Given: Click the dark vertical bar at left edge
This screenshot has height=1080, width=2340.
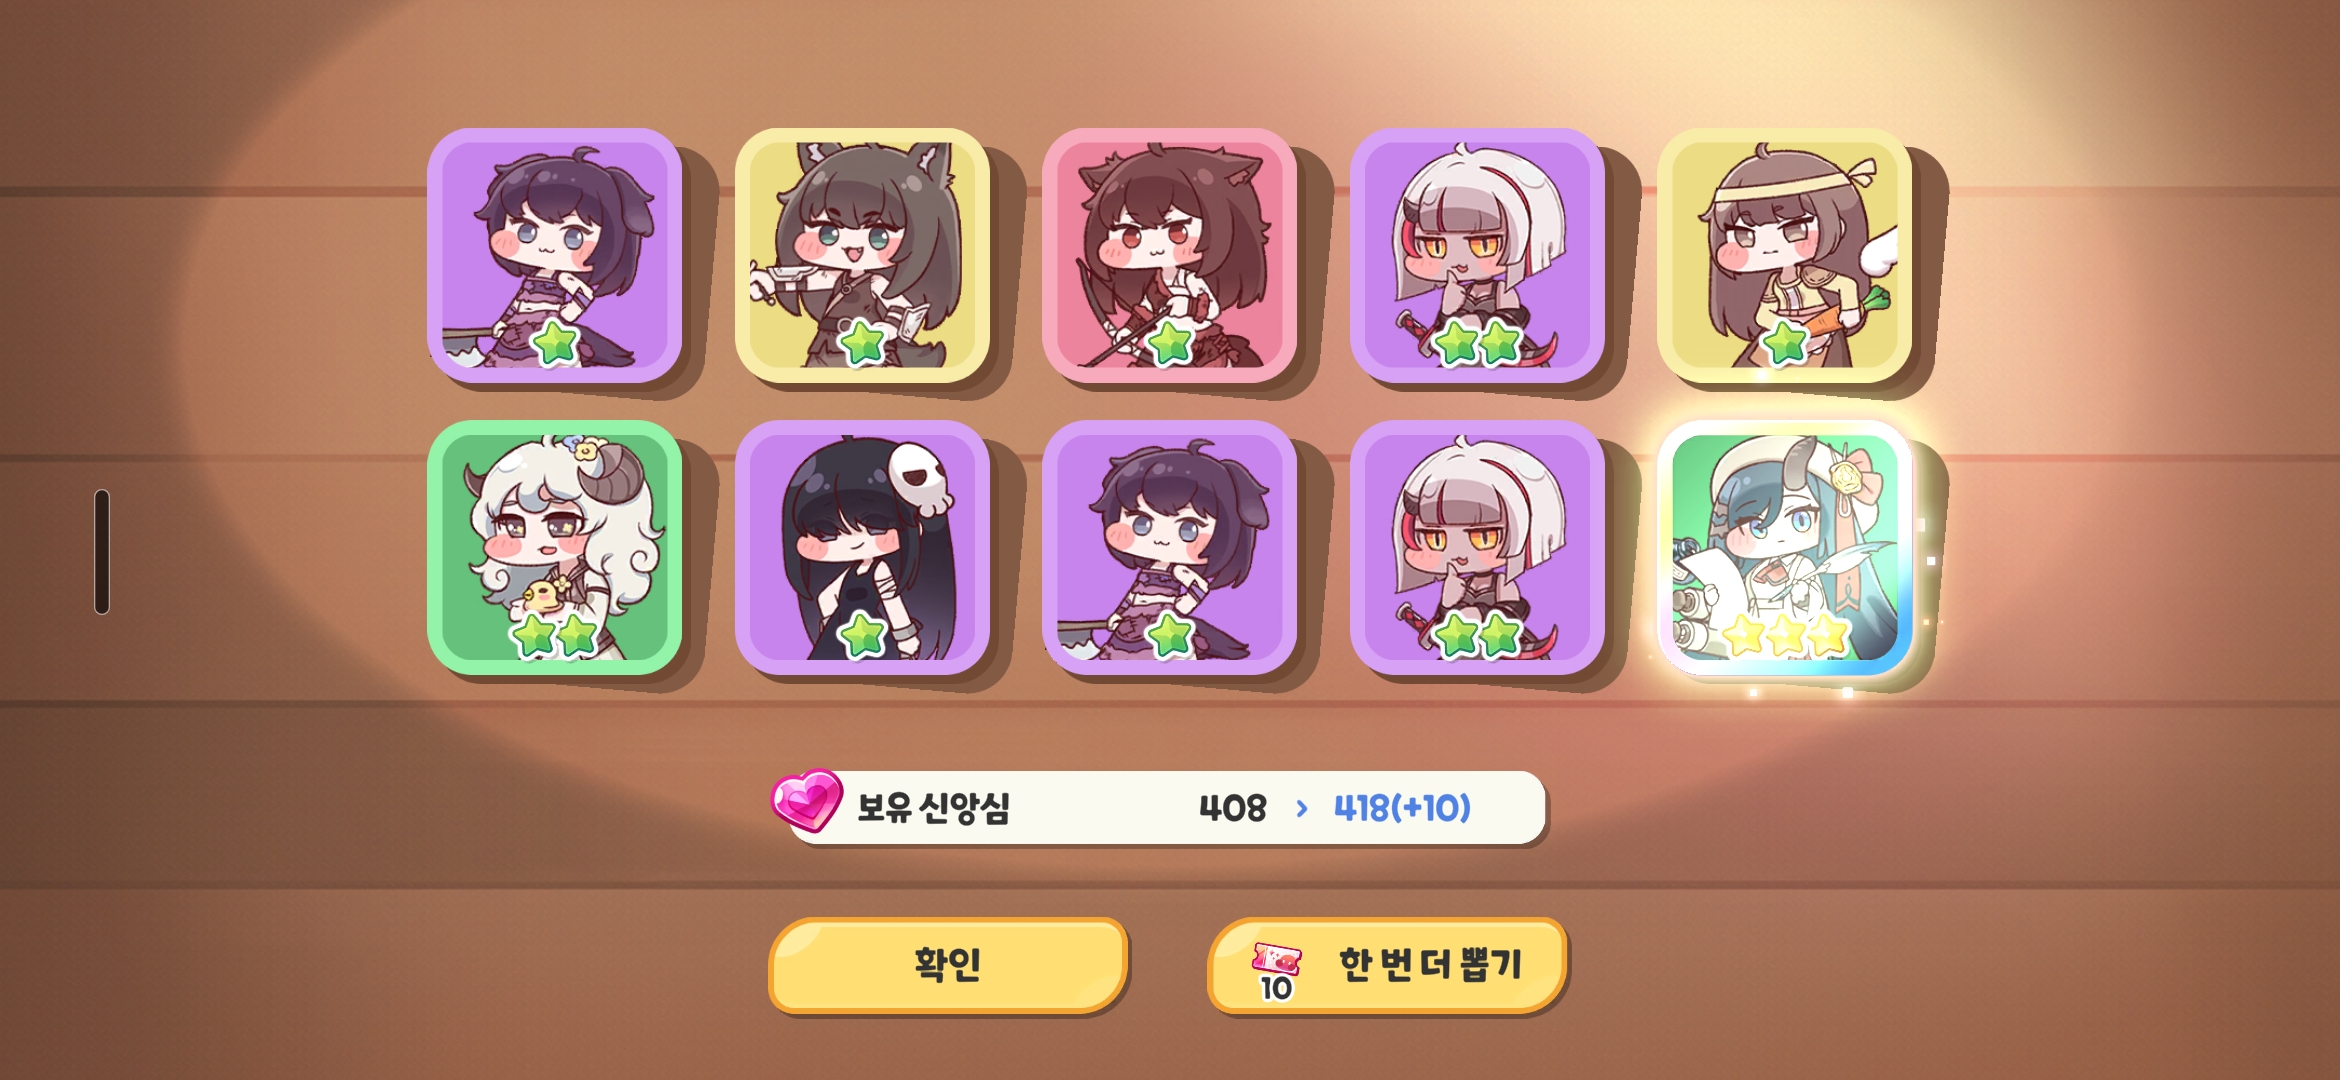Looking at the screenshot, I should [x=102, y=552].
